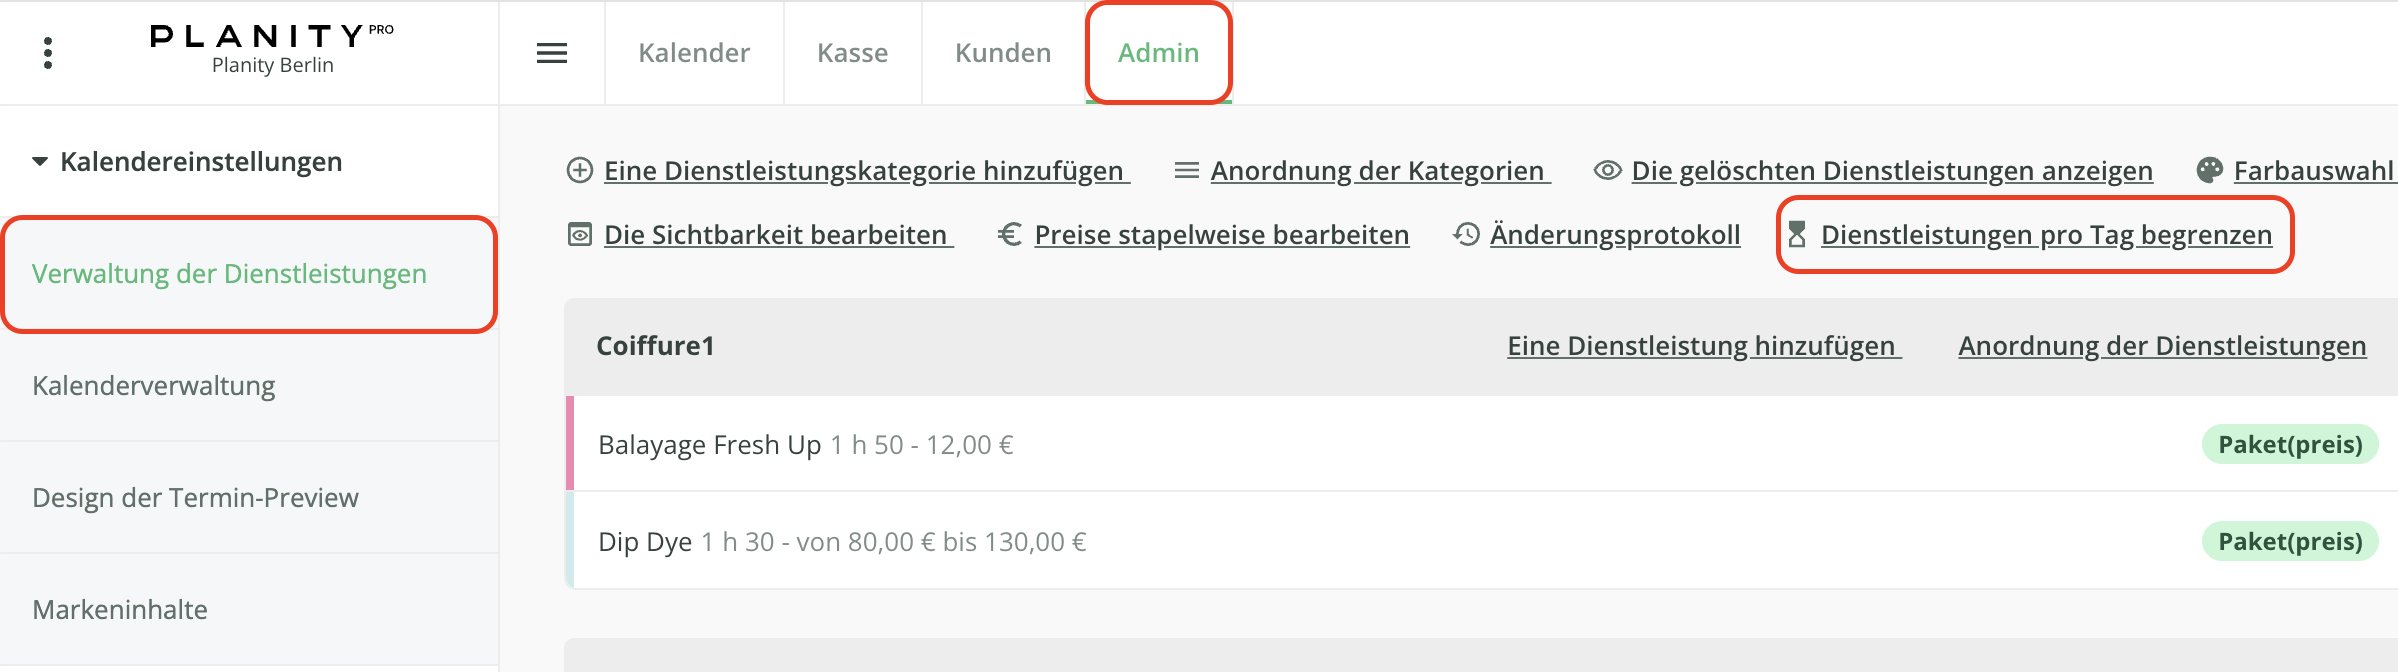Switch to the Kalender tab
Screen dimensions: 2398x672
(694, 53)
